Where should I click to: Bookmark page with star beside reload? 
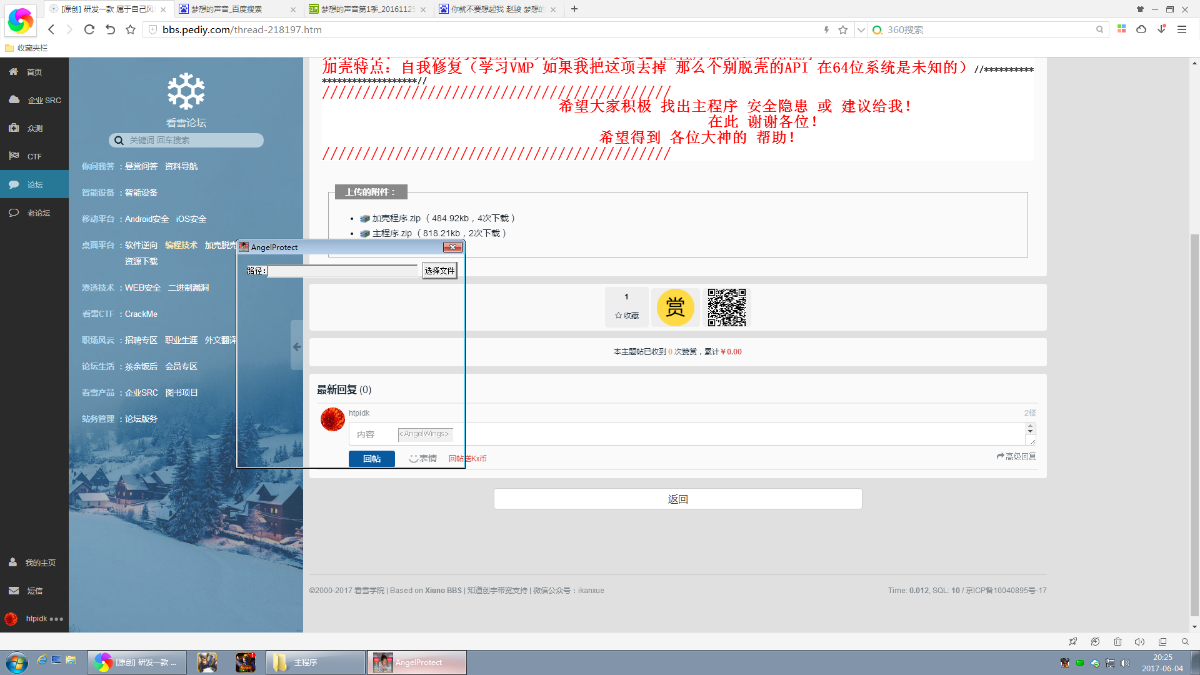point(130,29)
